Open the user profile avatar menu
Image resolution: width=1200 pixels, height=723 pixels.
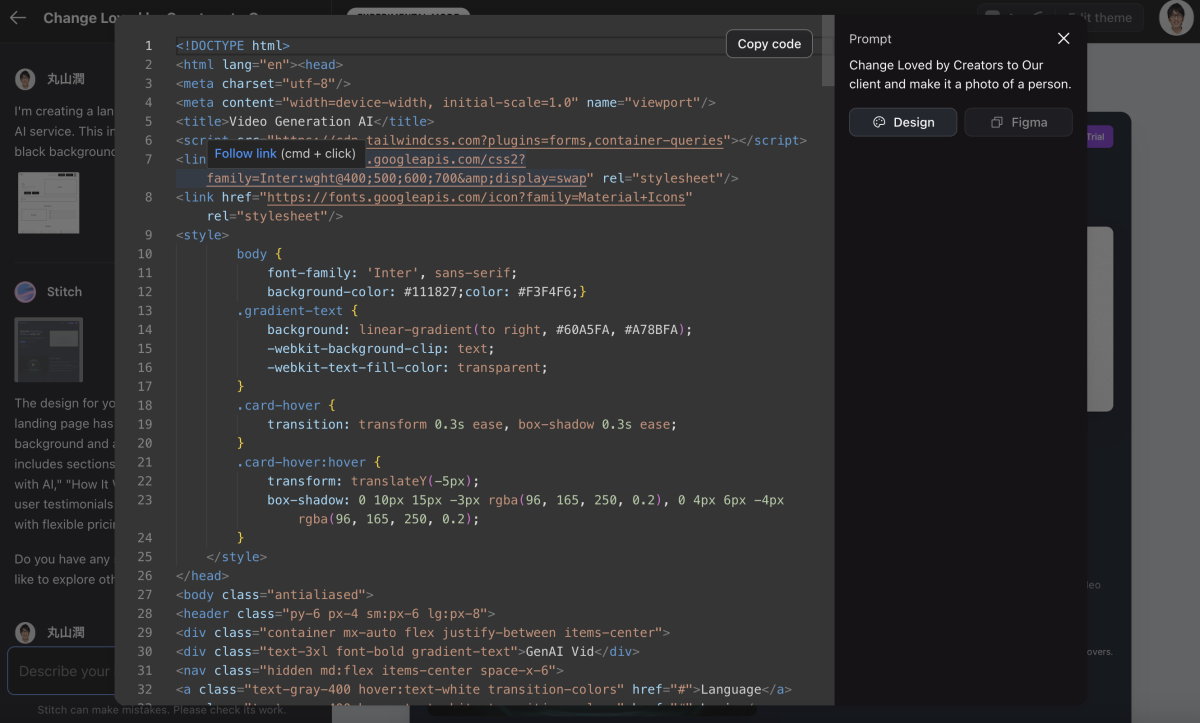[1176, 17]
